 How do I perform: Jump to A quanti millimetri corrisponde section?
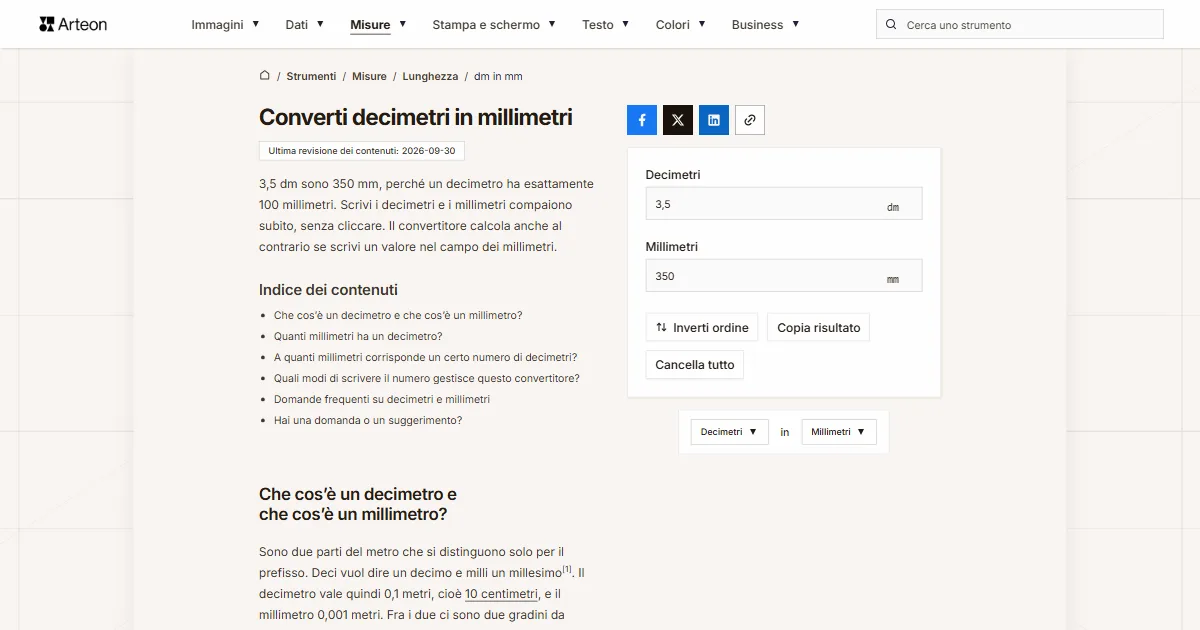(426, 357)
